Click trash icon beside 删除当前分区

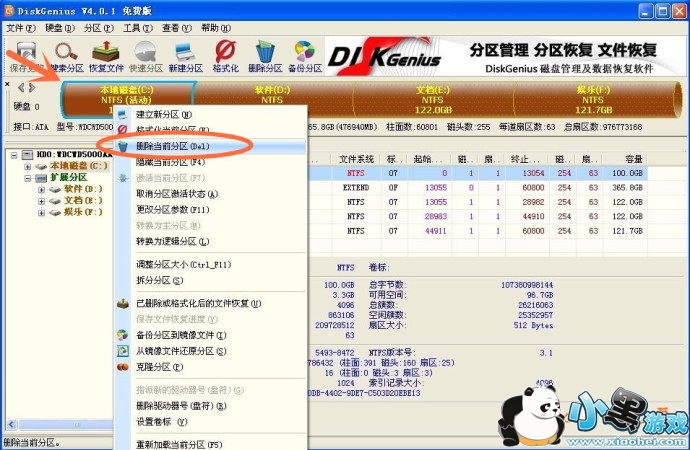pos(123,146)
